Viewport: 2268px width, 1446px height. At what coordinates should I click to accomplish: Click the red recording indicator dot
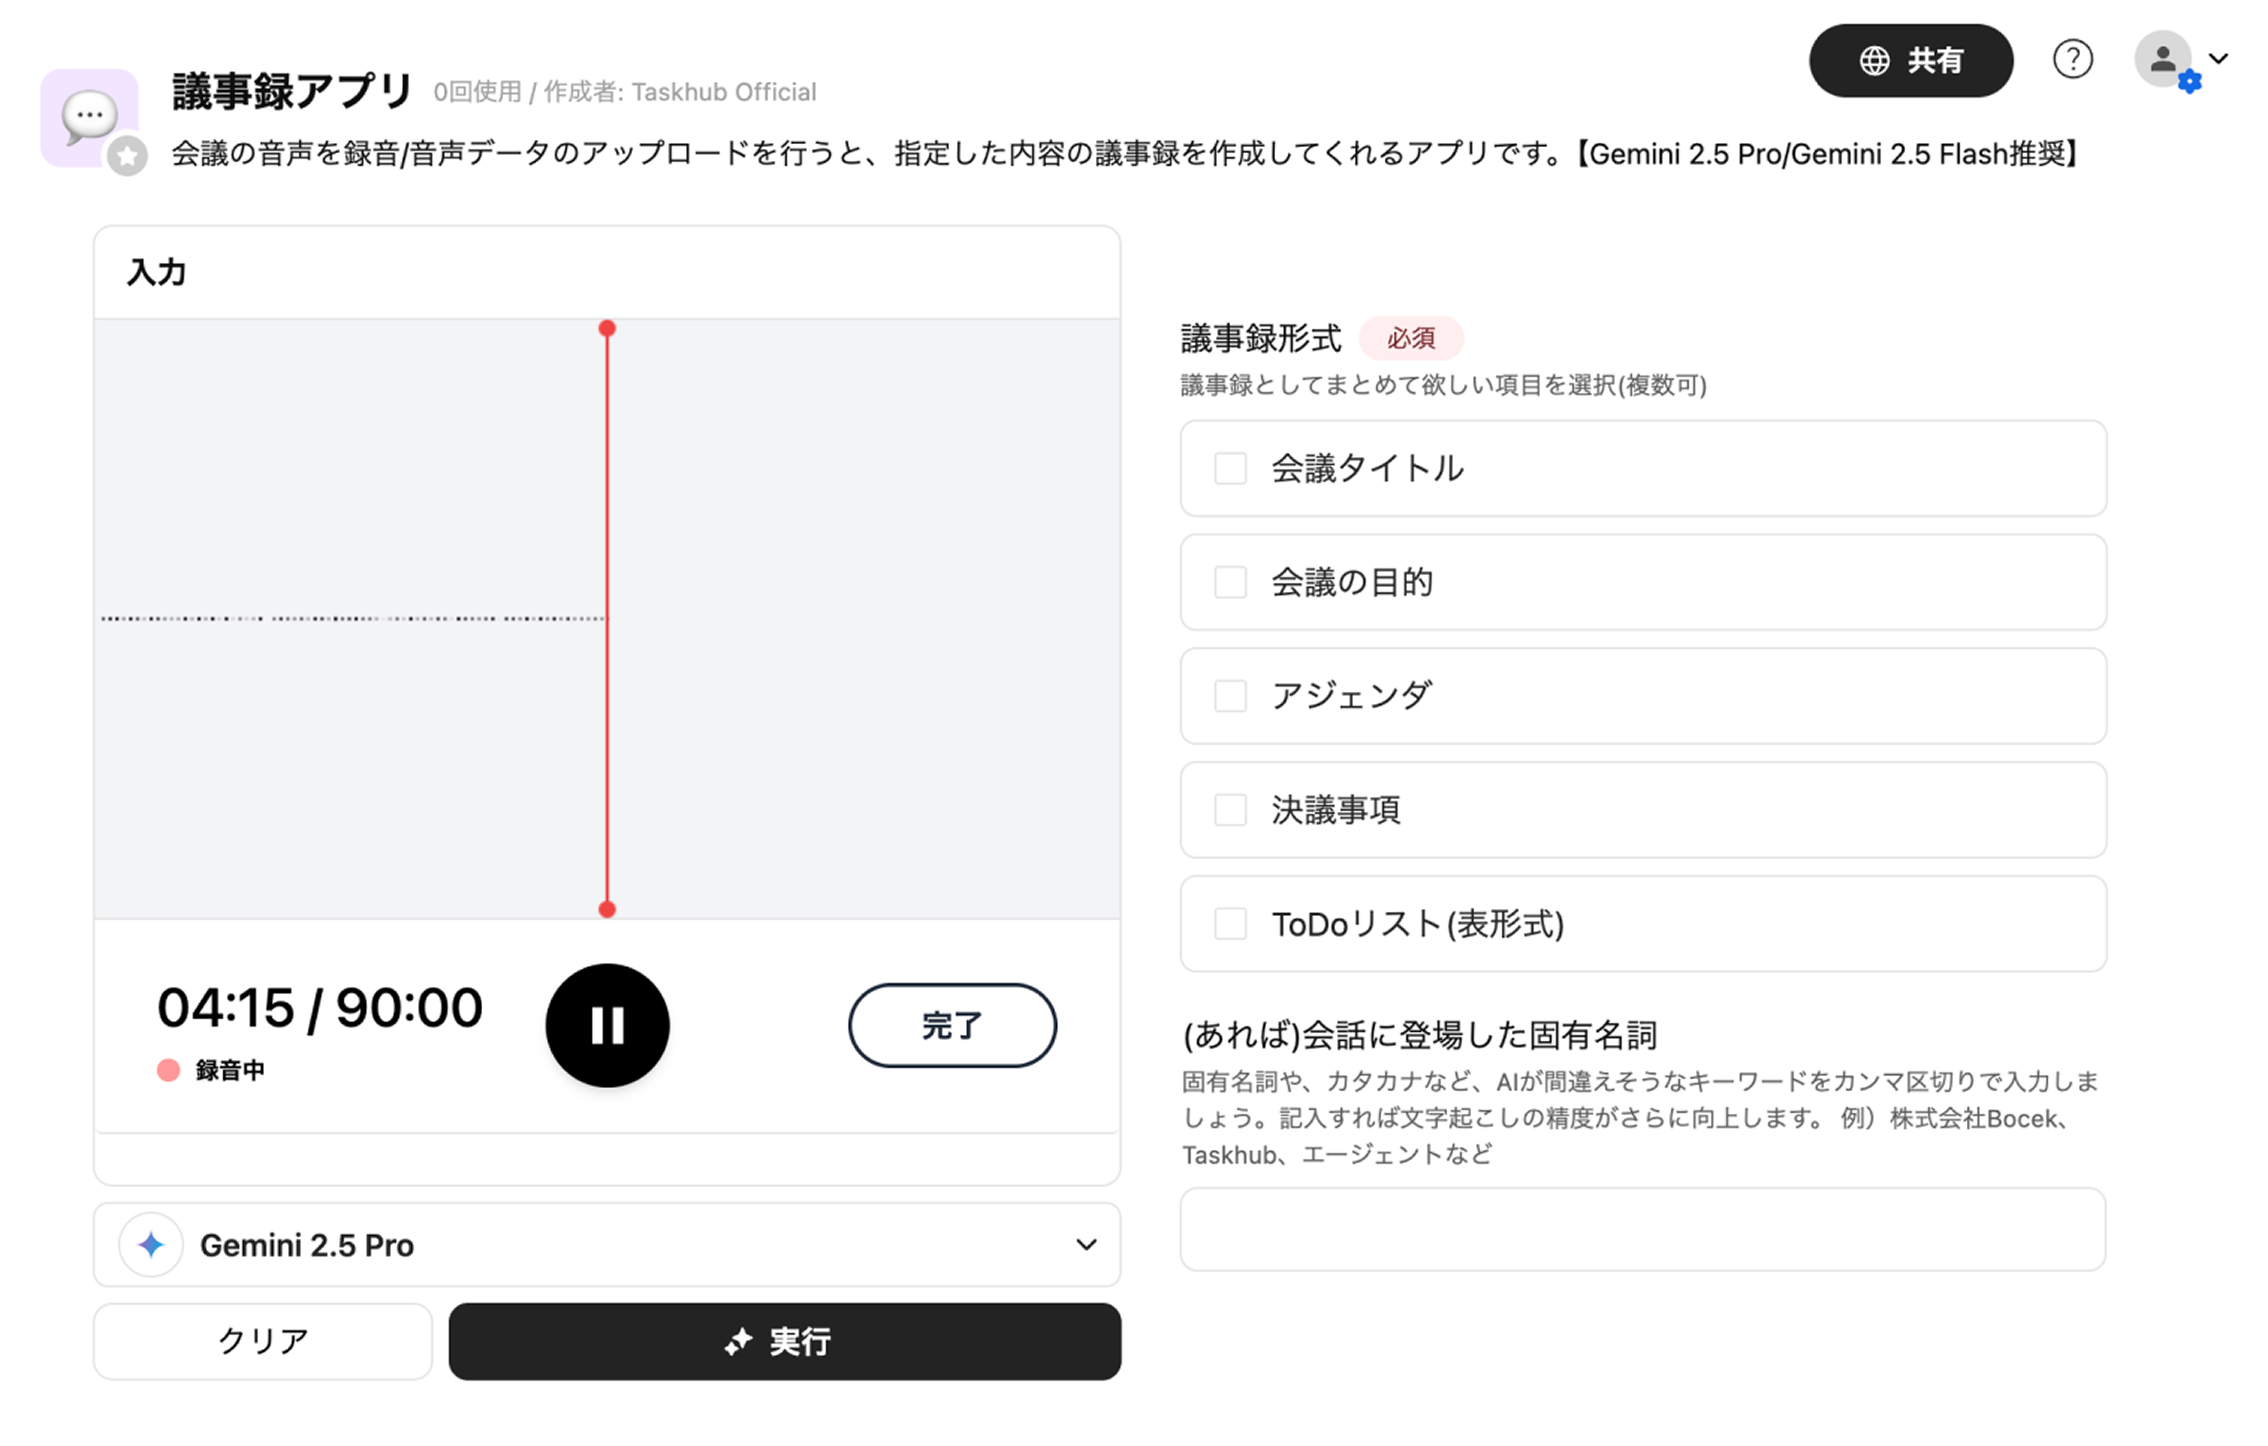pos(168,1071)
